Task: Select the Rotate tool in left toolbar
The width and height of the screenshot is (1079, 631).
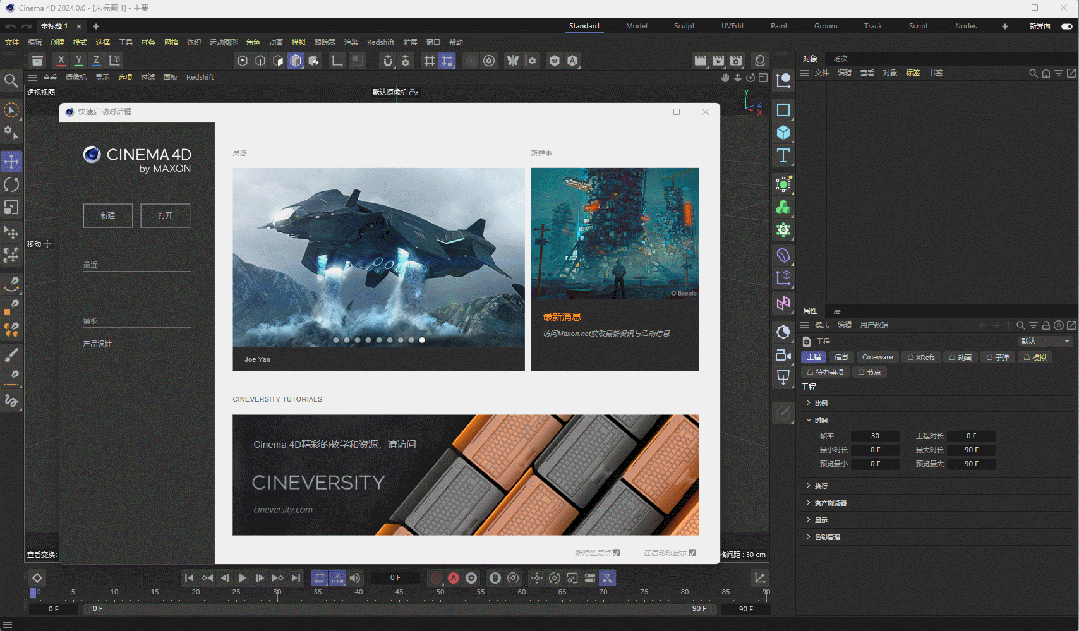Action: pos(12,184)
